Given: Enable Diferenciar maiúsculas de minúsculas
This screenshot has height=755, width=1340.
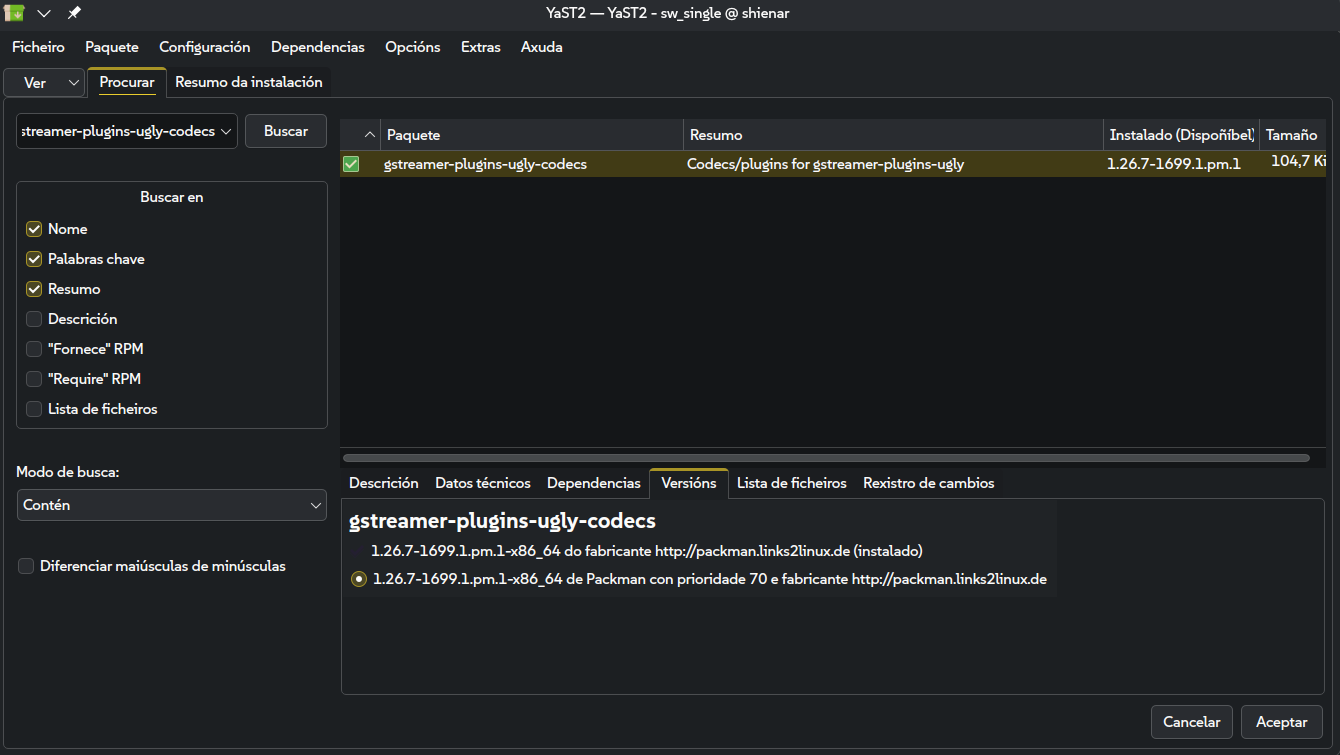Looking at the screenshot, I should coord(27,566).
